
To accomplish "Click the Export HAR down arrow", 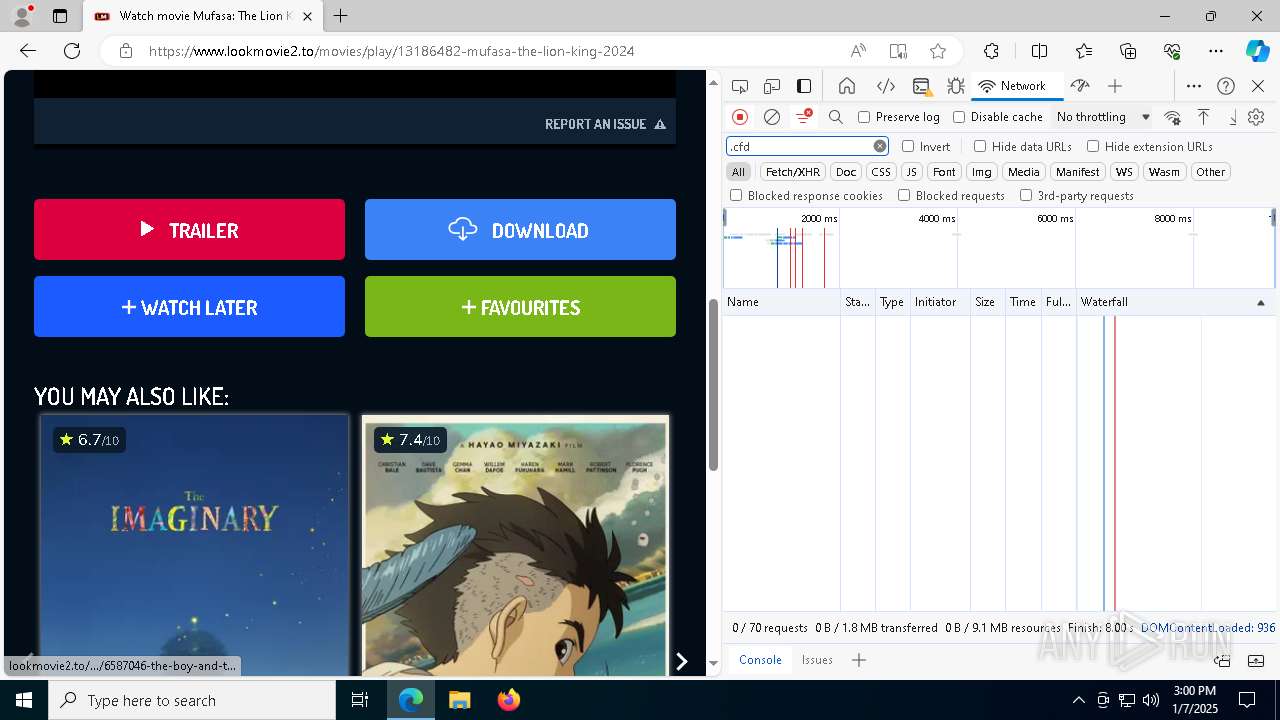I will click(x=1232, y=117).
